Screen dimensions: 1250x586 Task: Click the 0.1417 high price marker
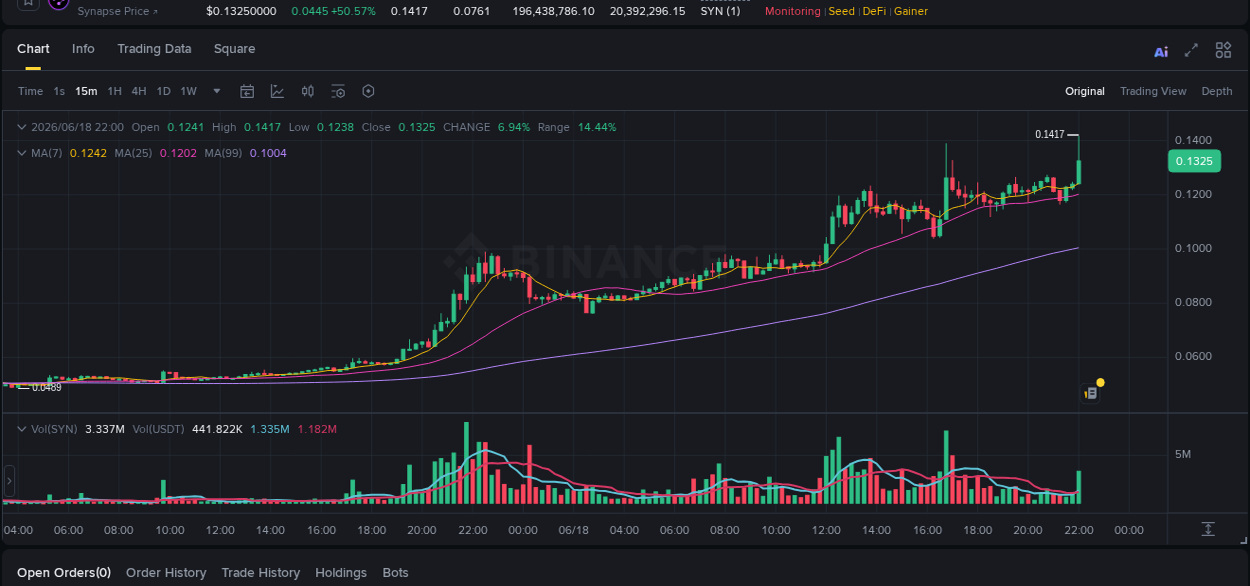[1049, 134]
